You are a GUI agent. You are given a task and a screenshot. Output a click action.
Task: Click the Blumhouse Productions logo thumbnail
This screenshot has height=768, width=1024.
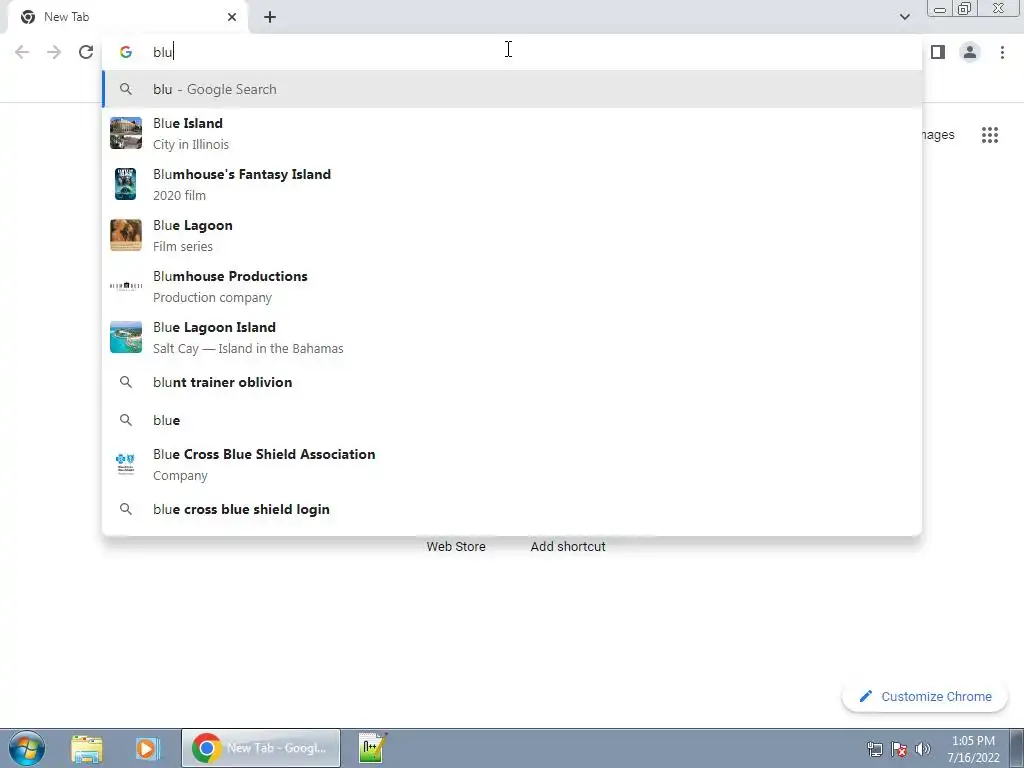(125, 286)
